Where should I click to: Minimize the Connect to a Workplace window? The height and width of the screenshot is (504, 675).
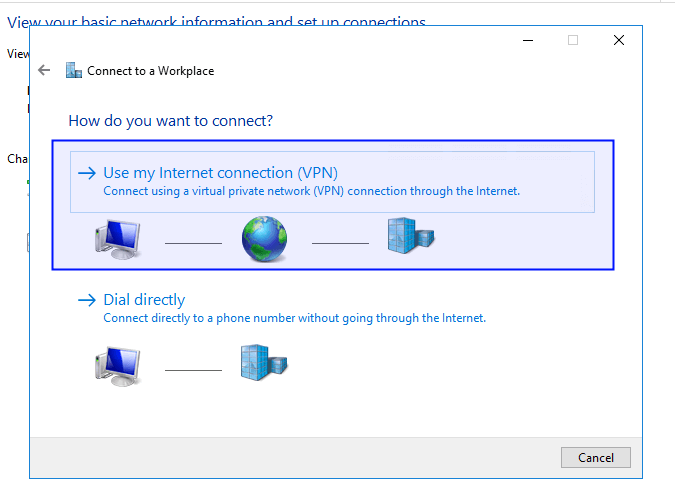pyautogui.click(x=527, y=40)
